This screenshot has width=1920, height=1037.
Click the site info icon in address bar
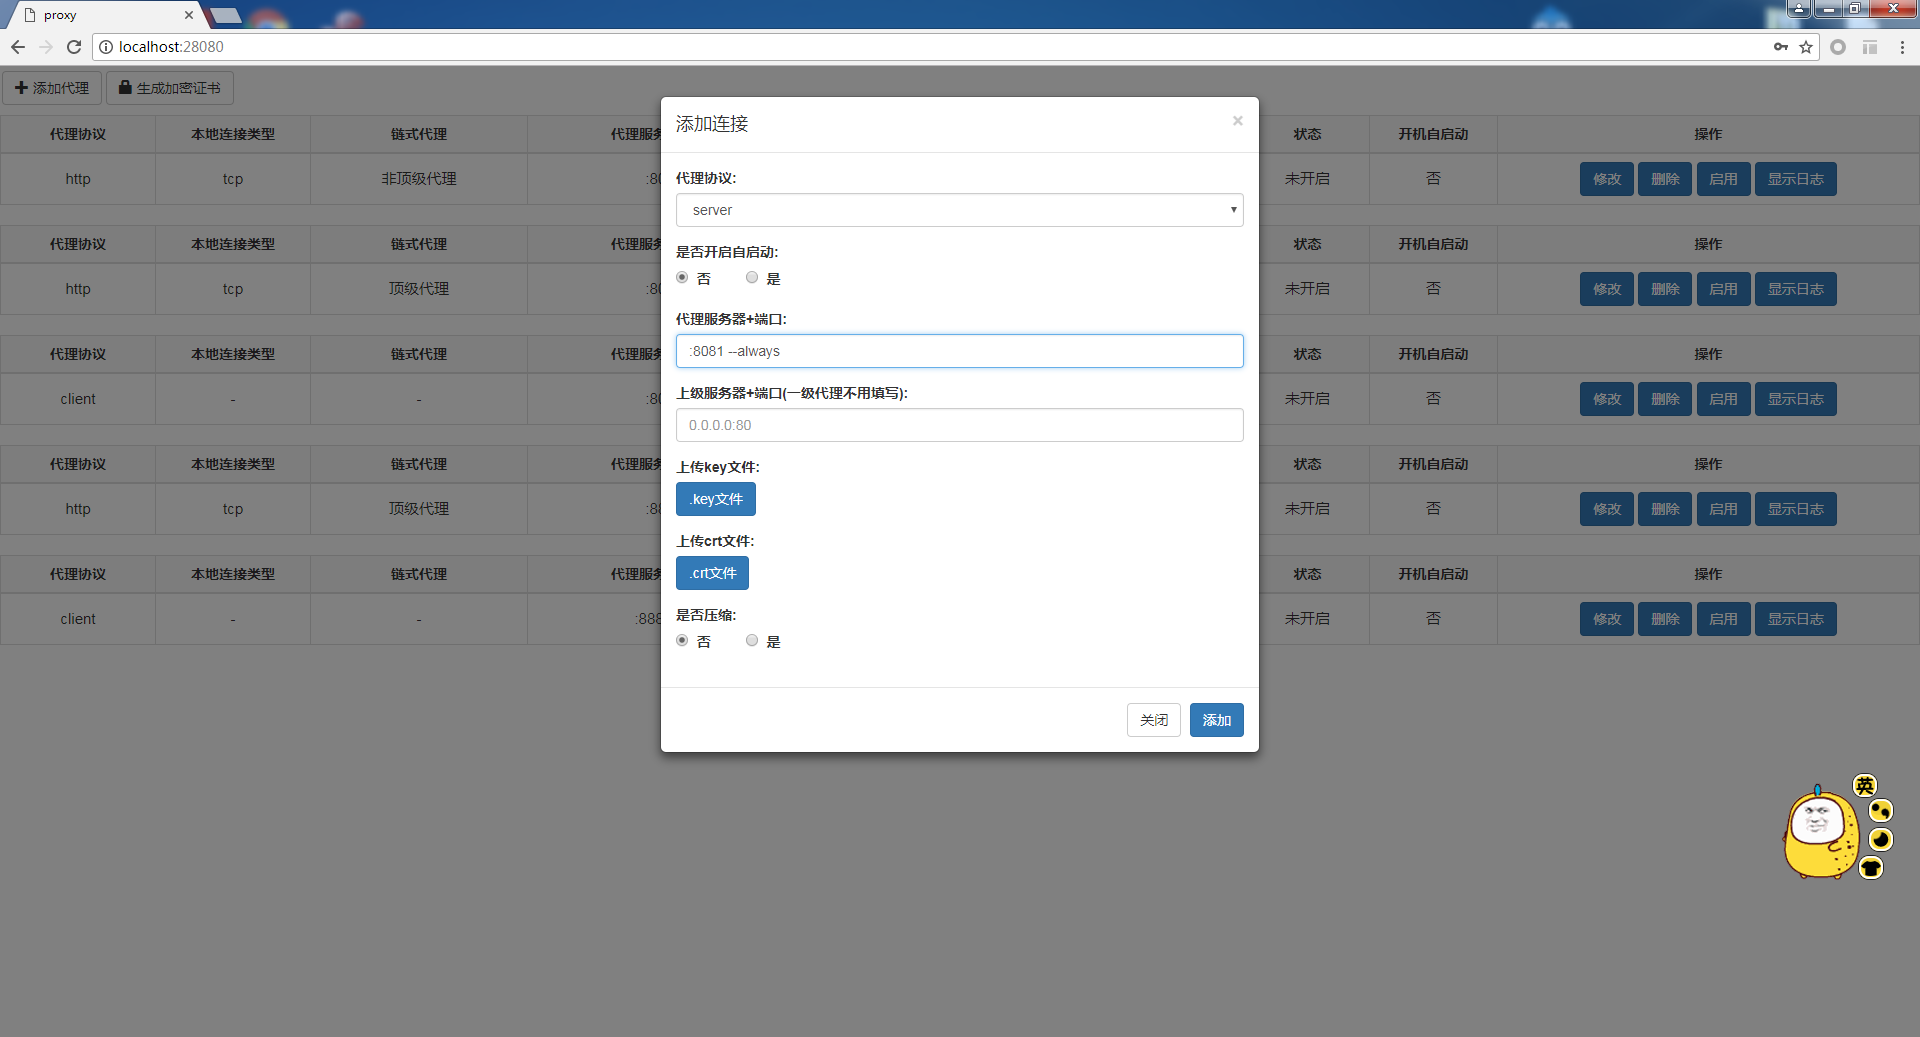(106, 47)
